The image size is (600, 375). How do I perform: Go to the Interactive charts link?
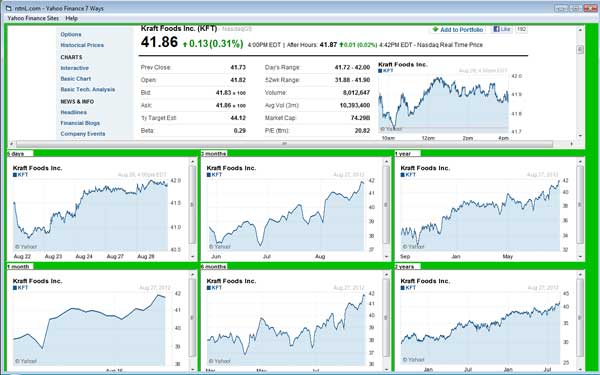75,68
